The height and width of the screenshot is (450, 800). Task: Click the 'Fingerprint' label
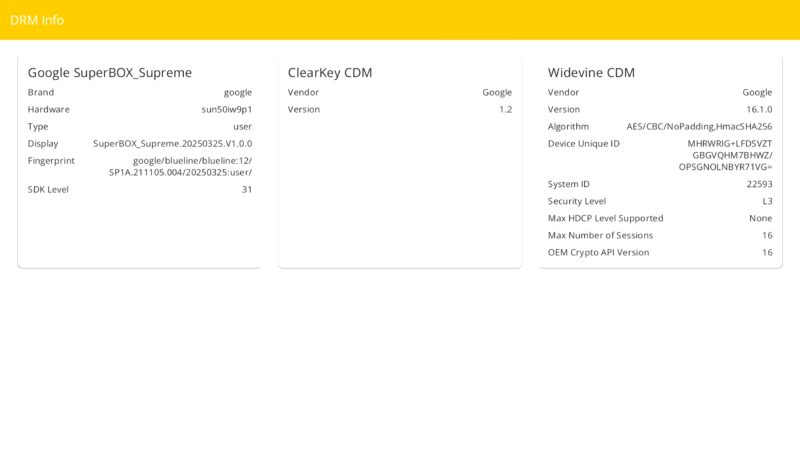tap(51, 161)
